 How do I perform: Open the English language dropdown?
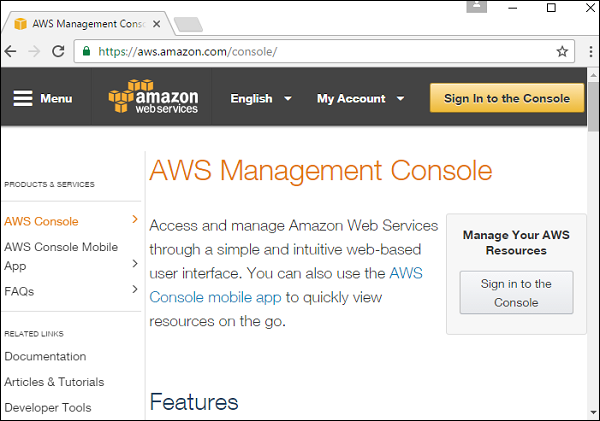(260, 98)
